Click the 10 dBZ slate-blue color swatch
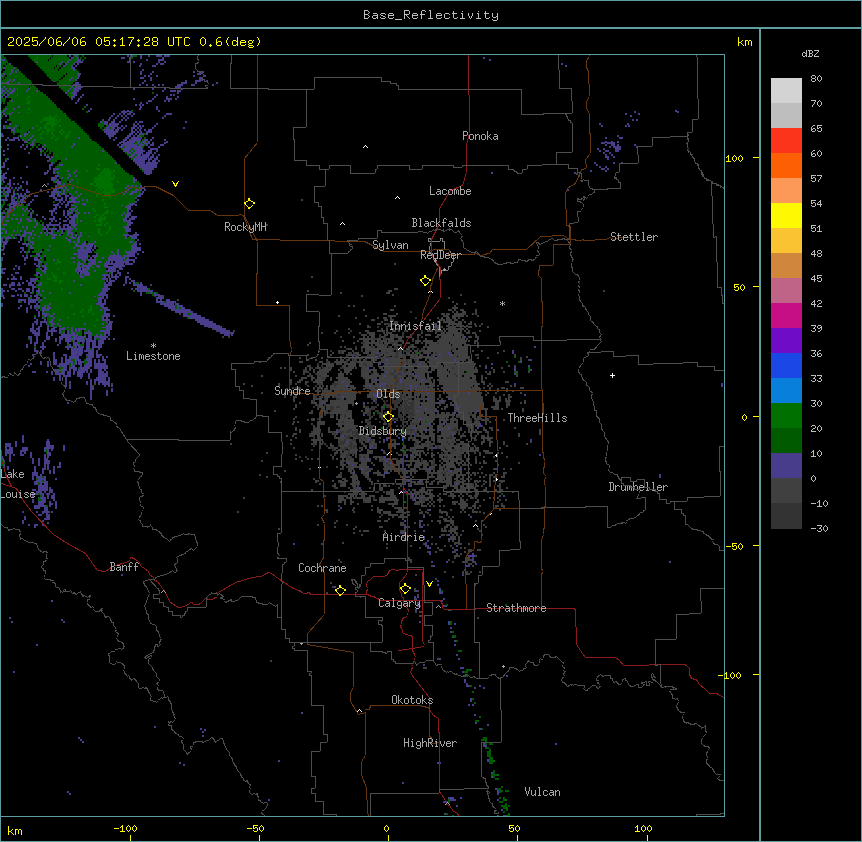 pyautogui.click(x=786, y=466)
